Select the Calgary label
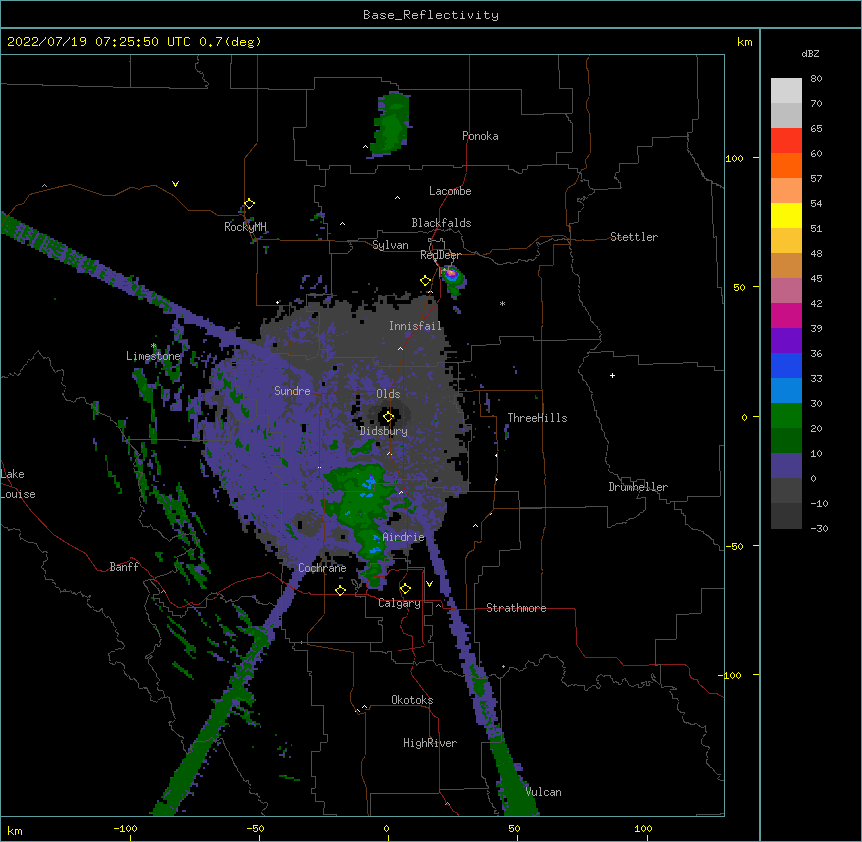862x842 pixels. tap(399, 603)
